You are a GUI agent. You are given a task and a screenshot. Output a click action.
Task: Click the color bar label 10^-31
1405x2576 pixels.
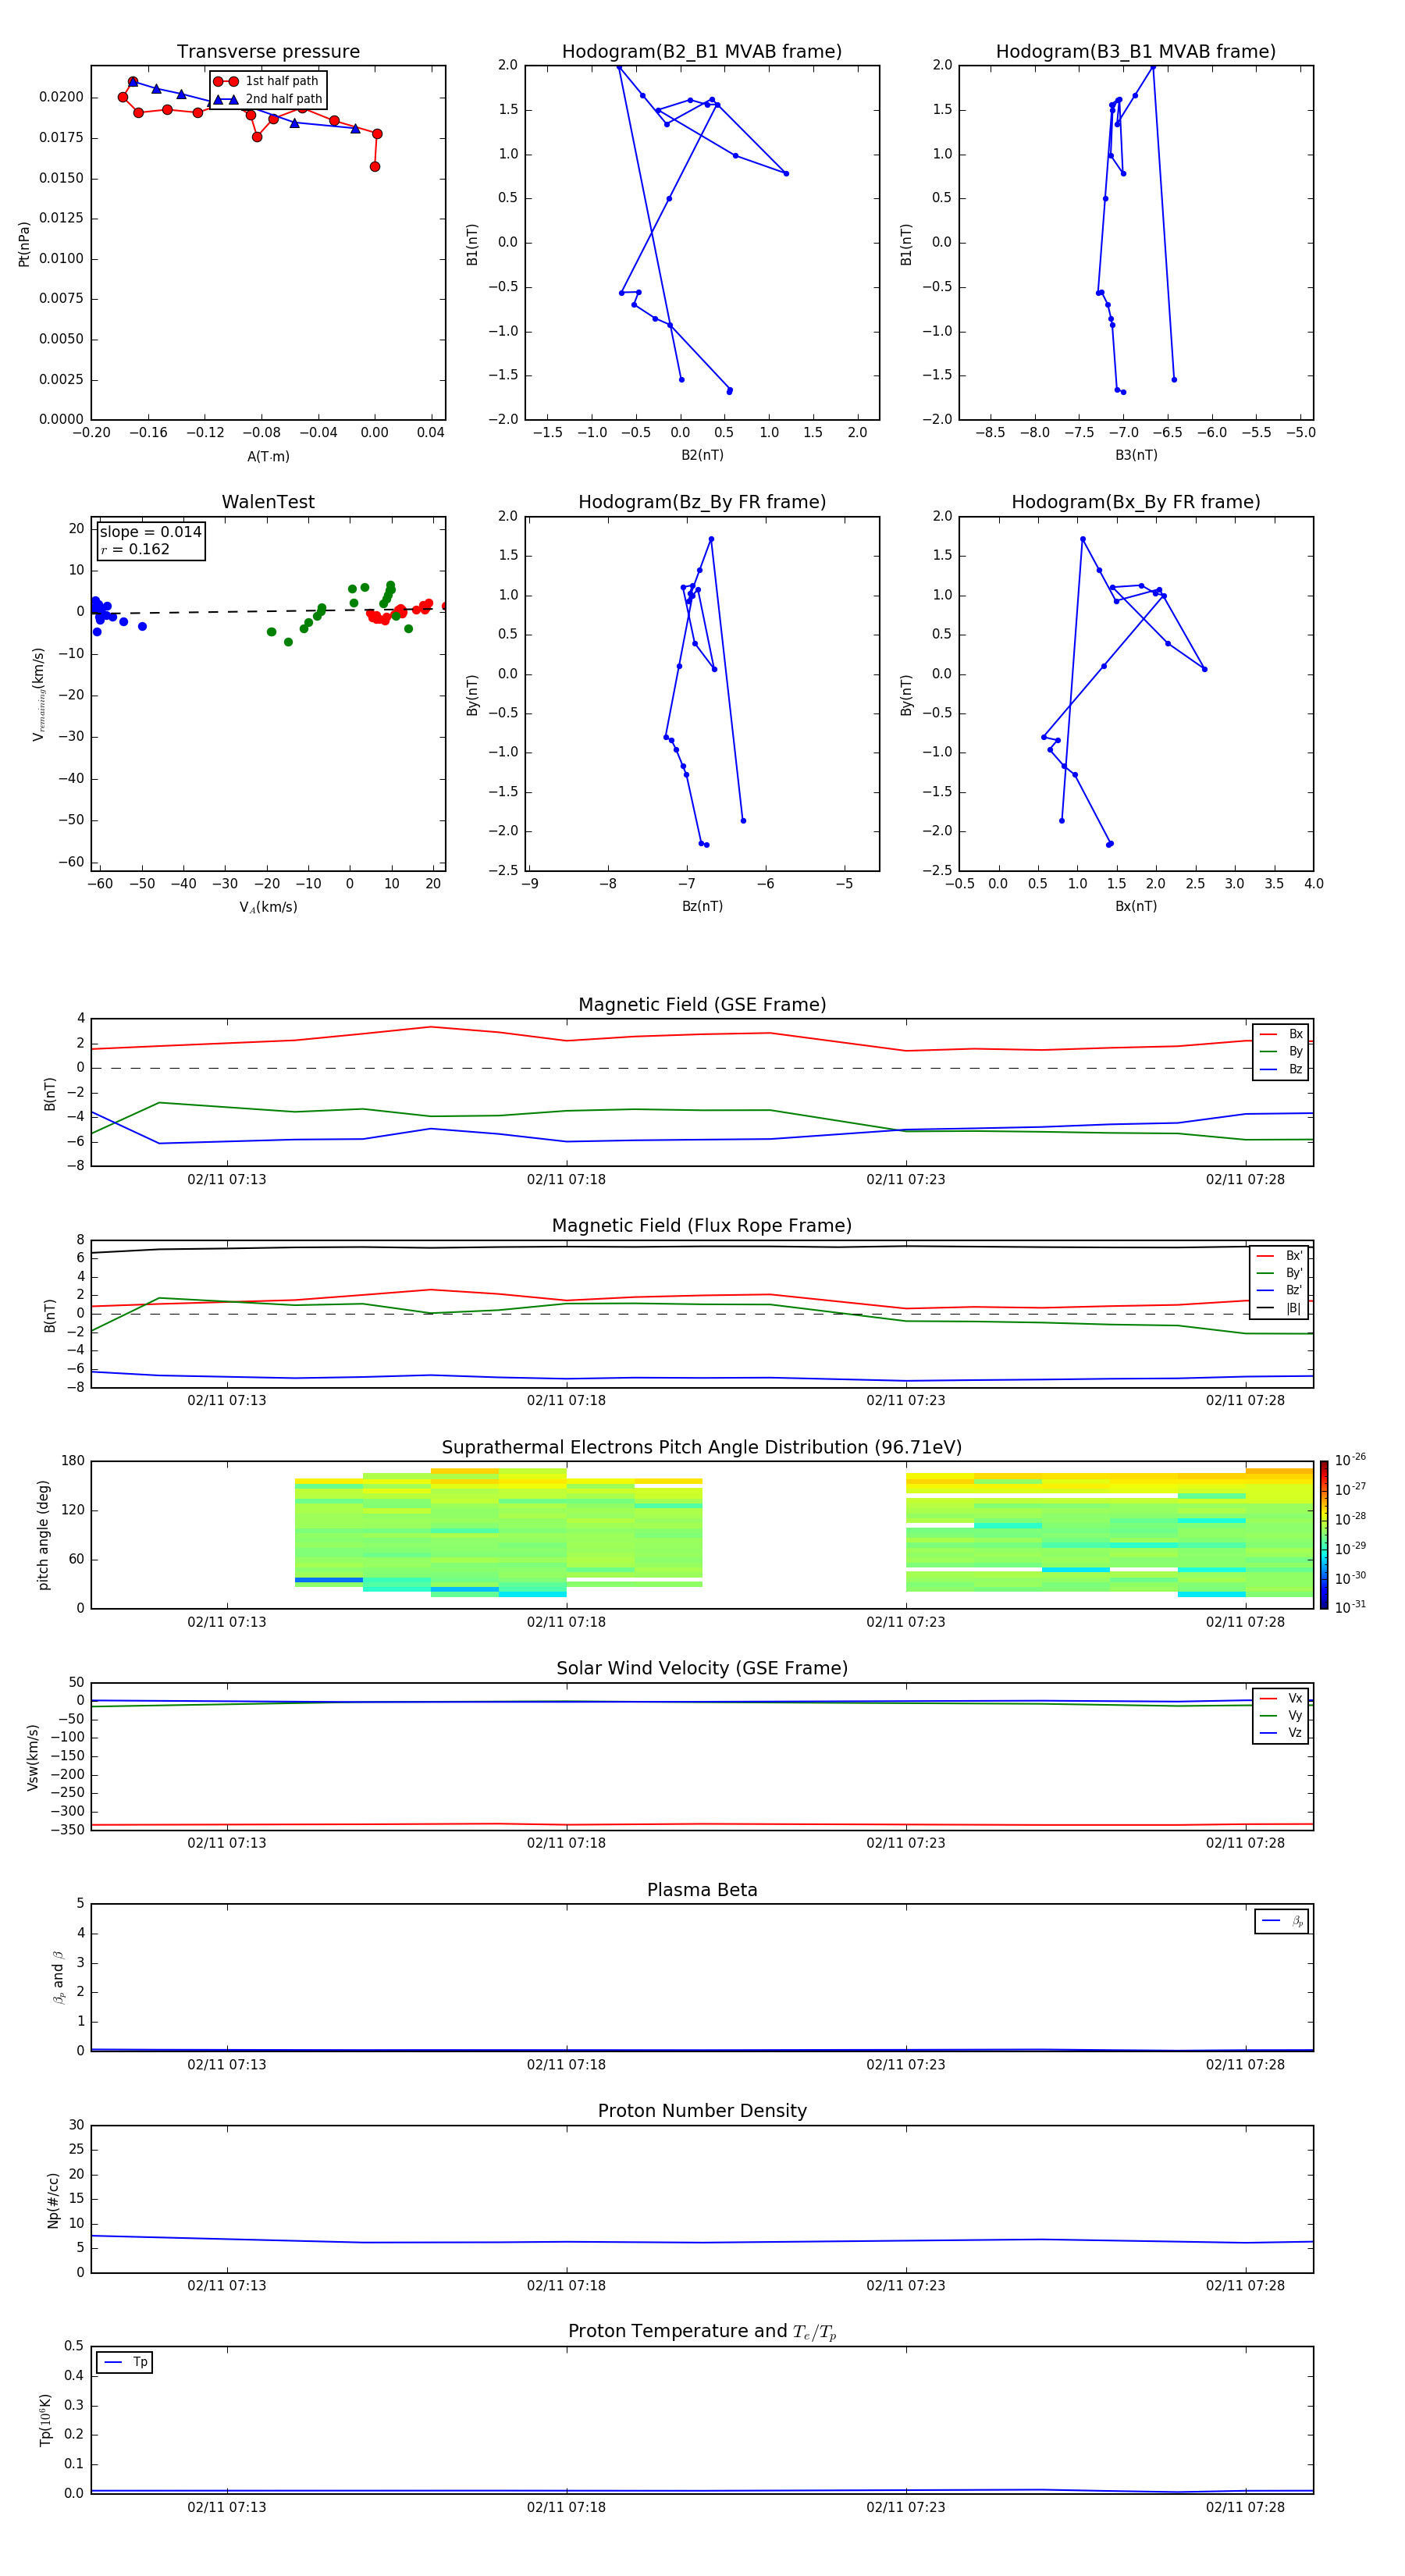(1350, 1607)
